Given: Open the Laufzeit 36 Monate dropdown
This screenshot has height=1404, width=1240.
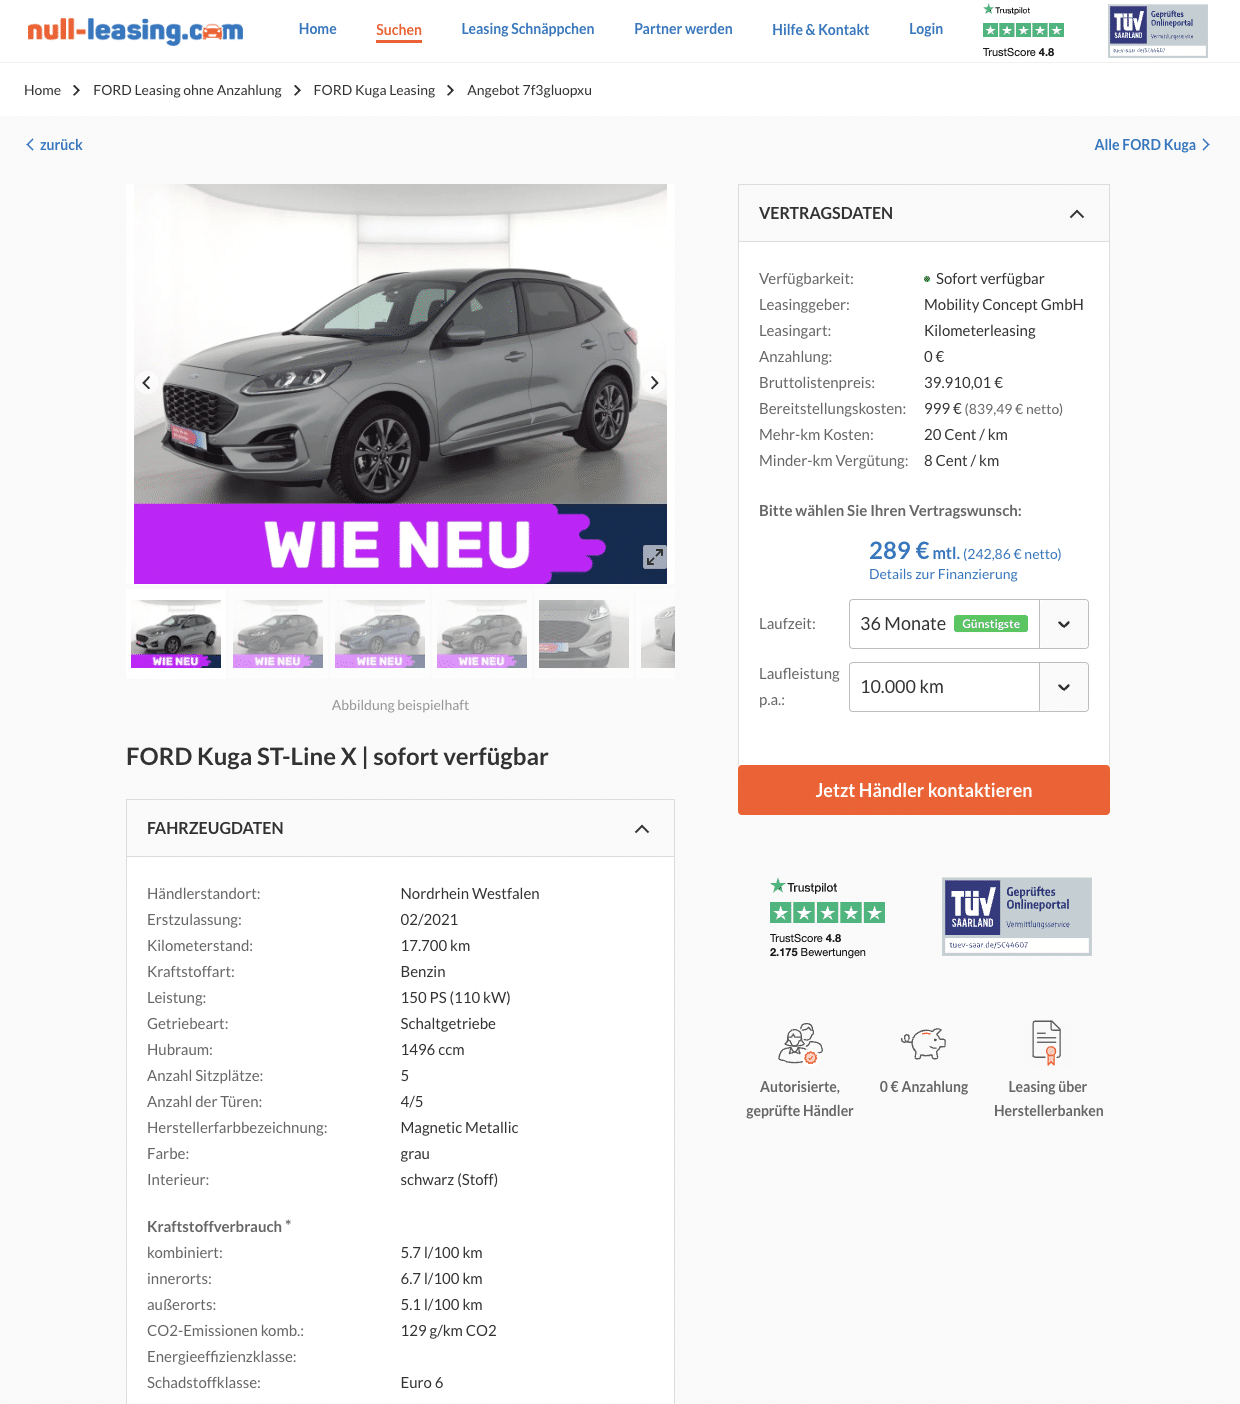Looking at the screenshot, I should tap(968, 624).
